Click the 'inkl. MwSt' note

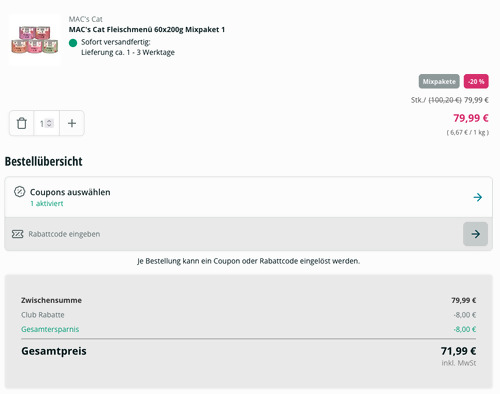click(x=459, y=363)
